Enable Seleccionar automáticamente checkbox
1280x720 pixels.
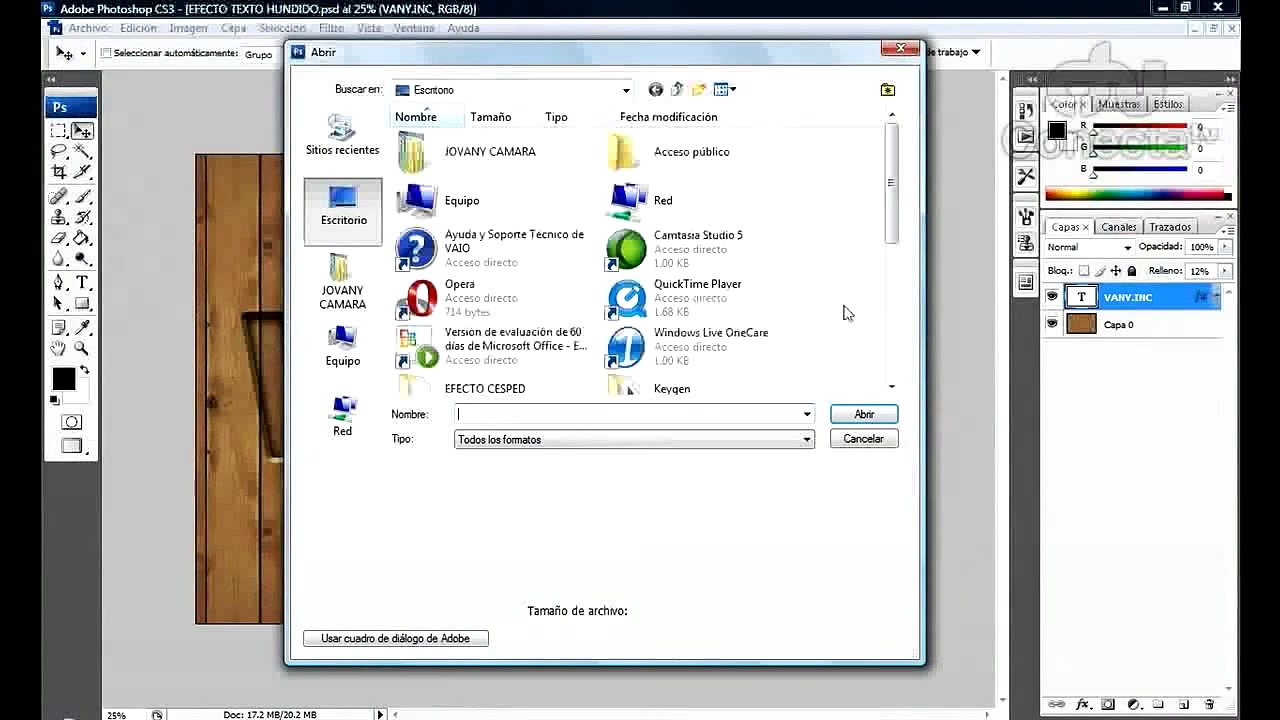coord(106,53)
